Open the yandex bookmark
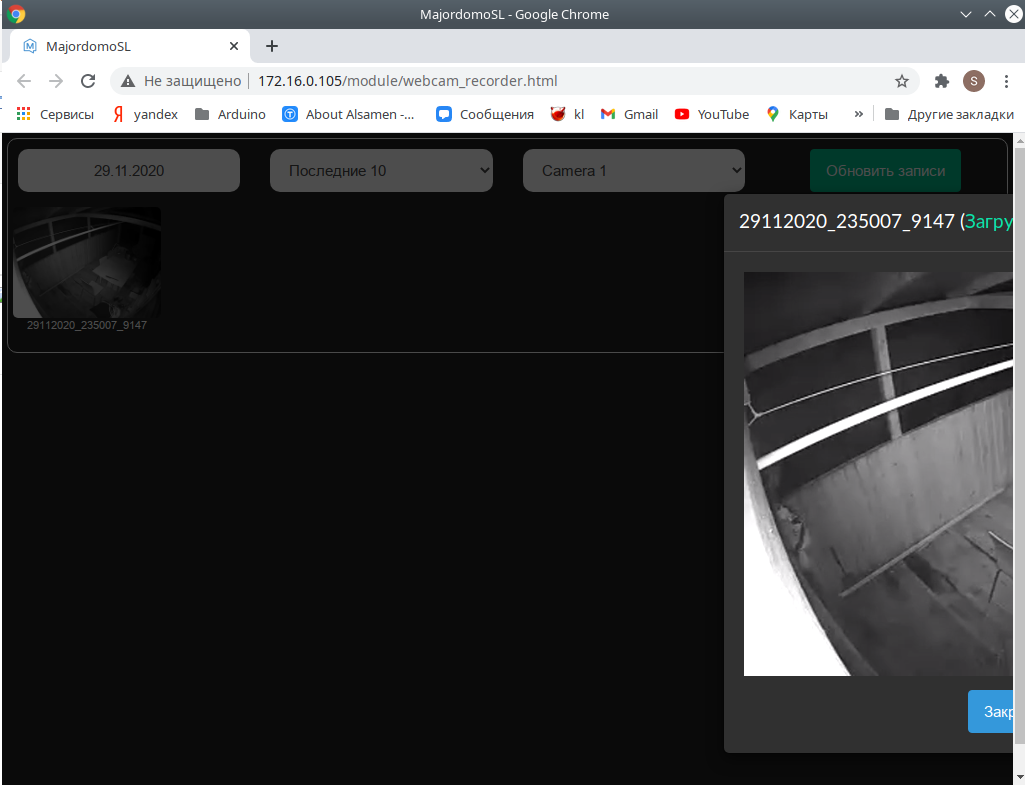 tap(144, 114)
